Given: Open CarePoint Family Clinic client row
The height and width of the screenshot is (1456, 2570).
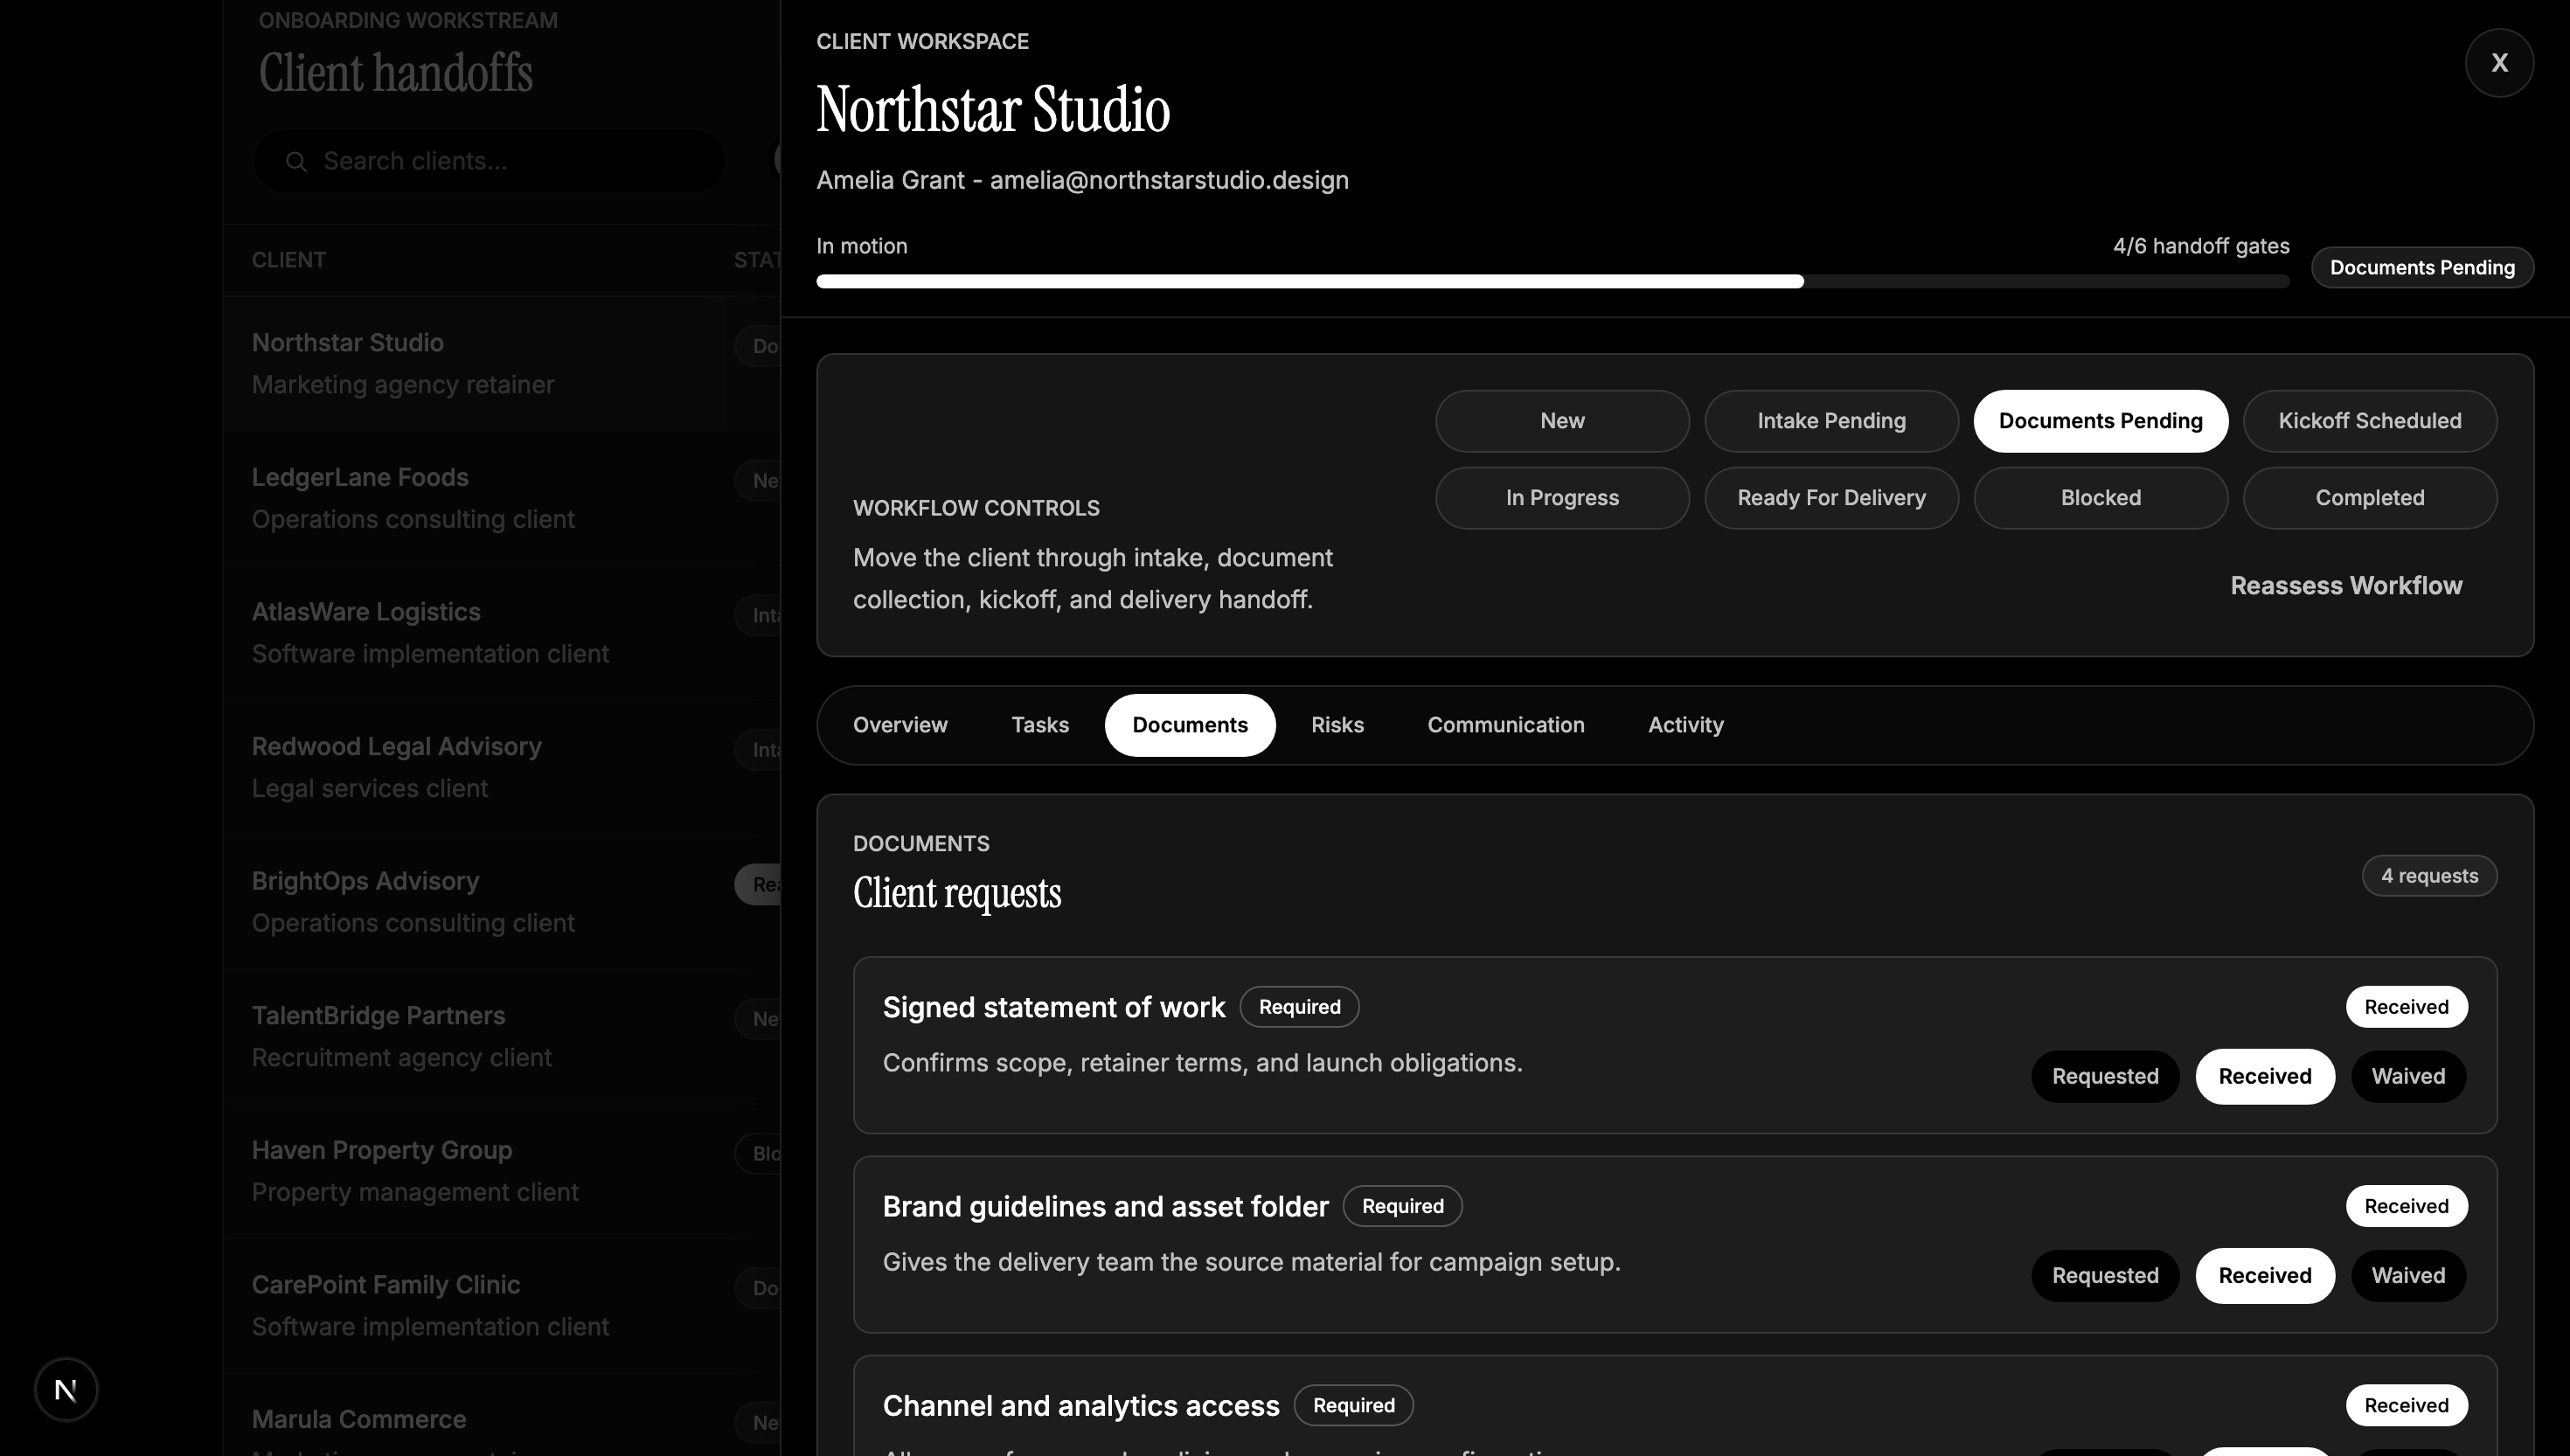Looking at the screenshot, I should (x=501, y=1306).
